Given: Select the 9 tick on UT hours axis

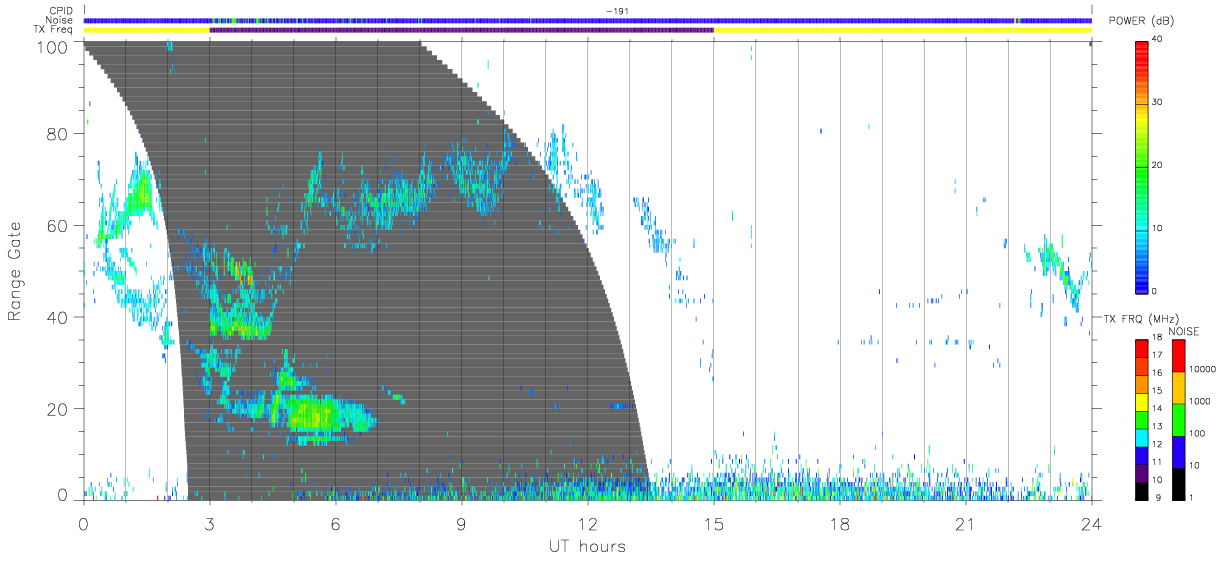Looking at the screenshot, I should coord(461,524).
